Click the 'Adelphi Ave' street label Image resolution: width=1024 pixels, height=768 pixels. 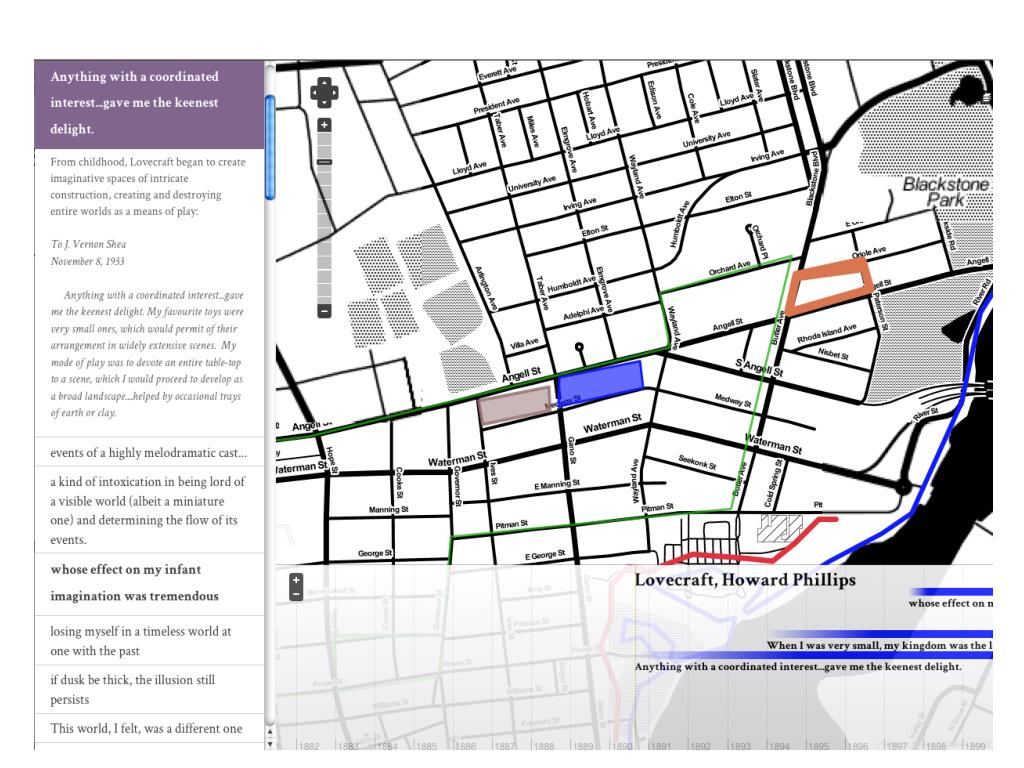583,313
